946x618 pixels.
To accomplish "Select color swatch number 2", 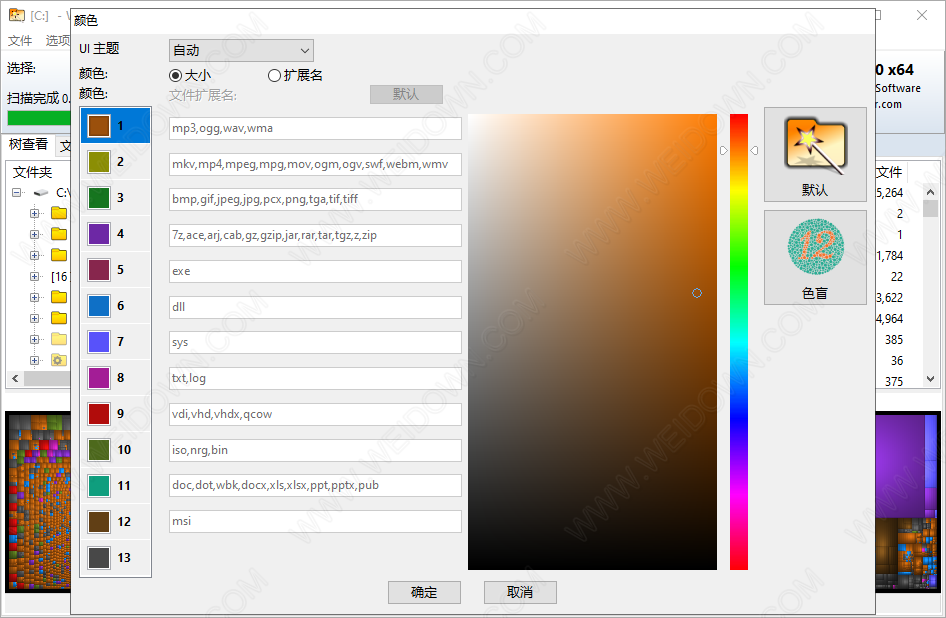I will tap(99, 162).
